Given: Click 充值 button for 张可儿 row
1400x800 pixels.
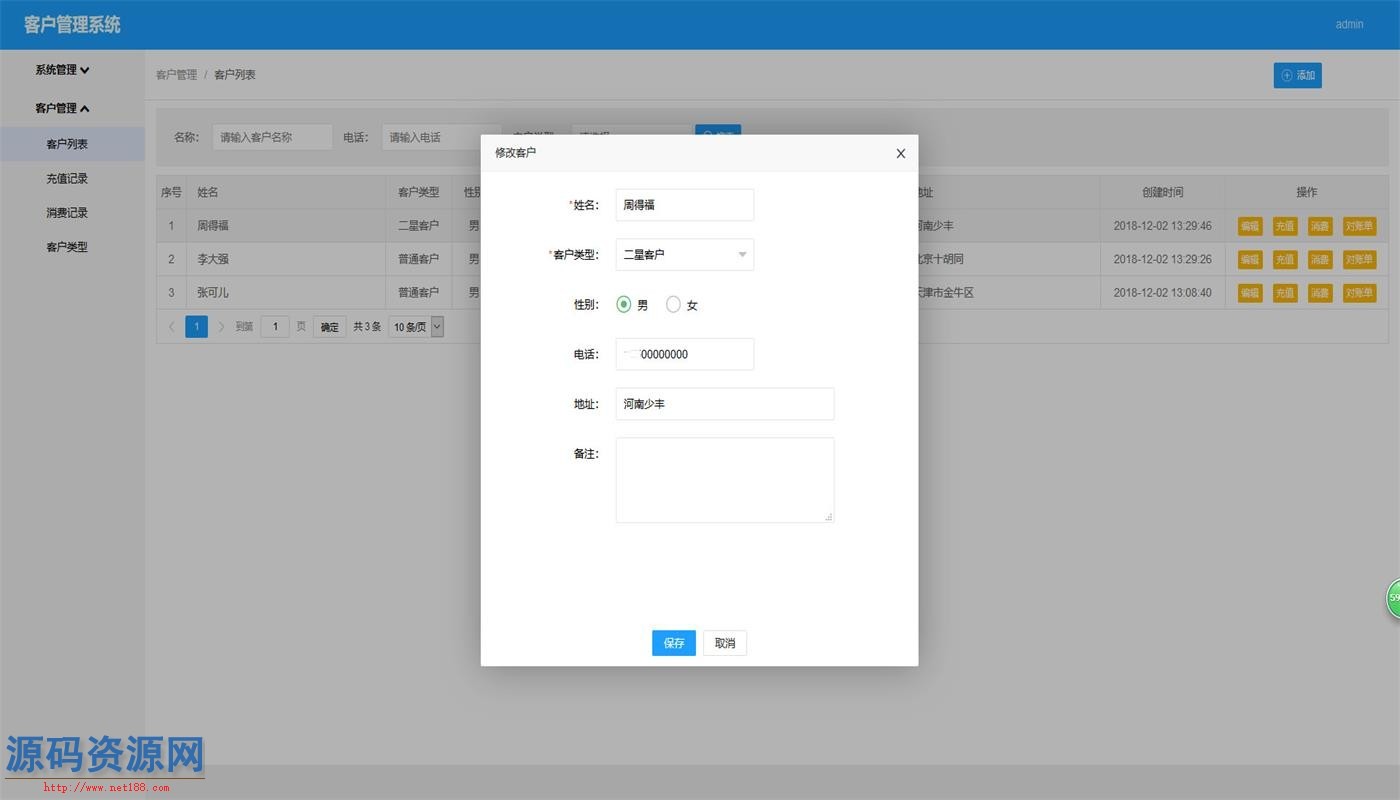Looking at the screenshot, I should pyautogui.click(x=1285, y=293).
